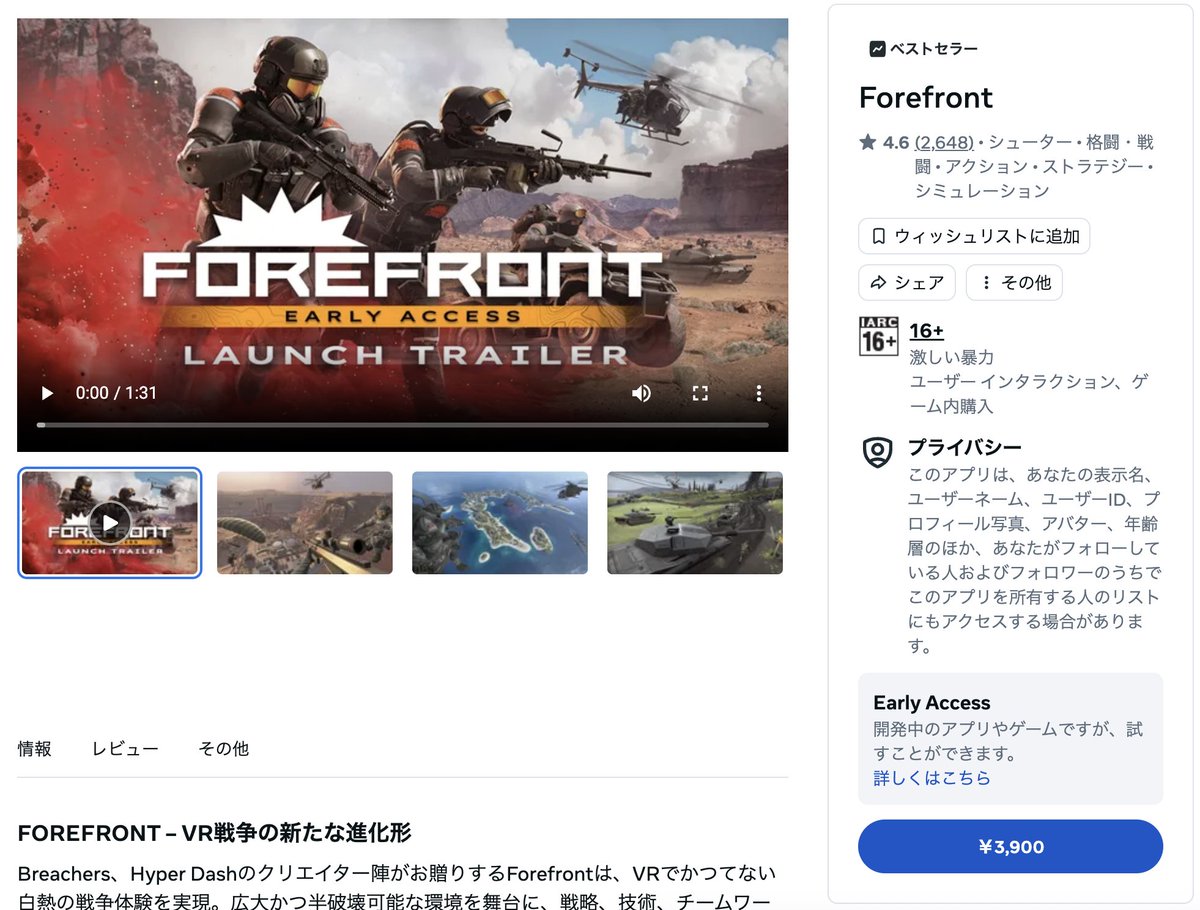Open the video player three-dot options

(x=759, y=393)
